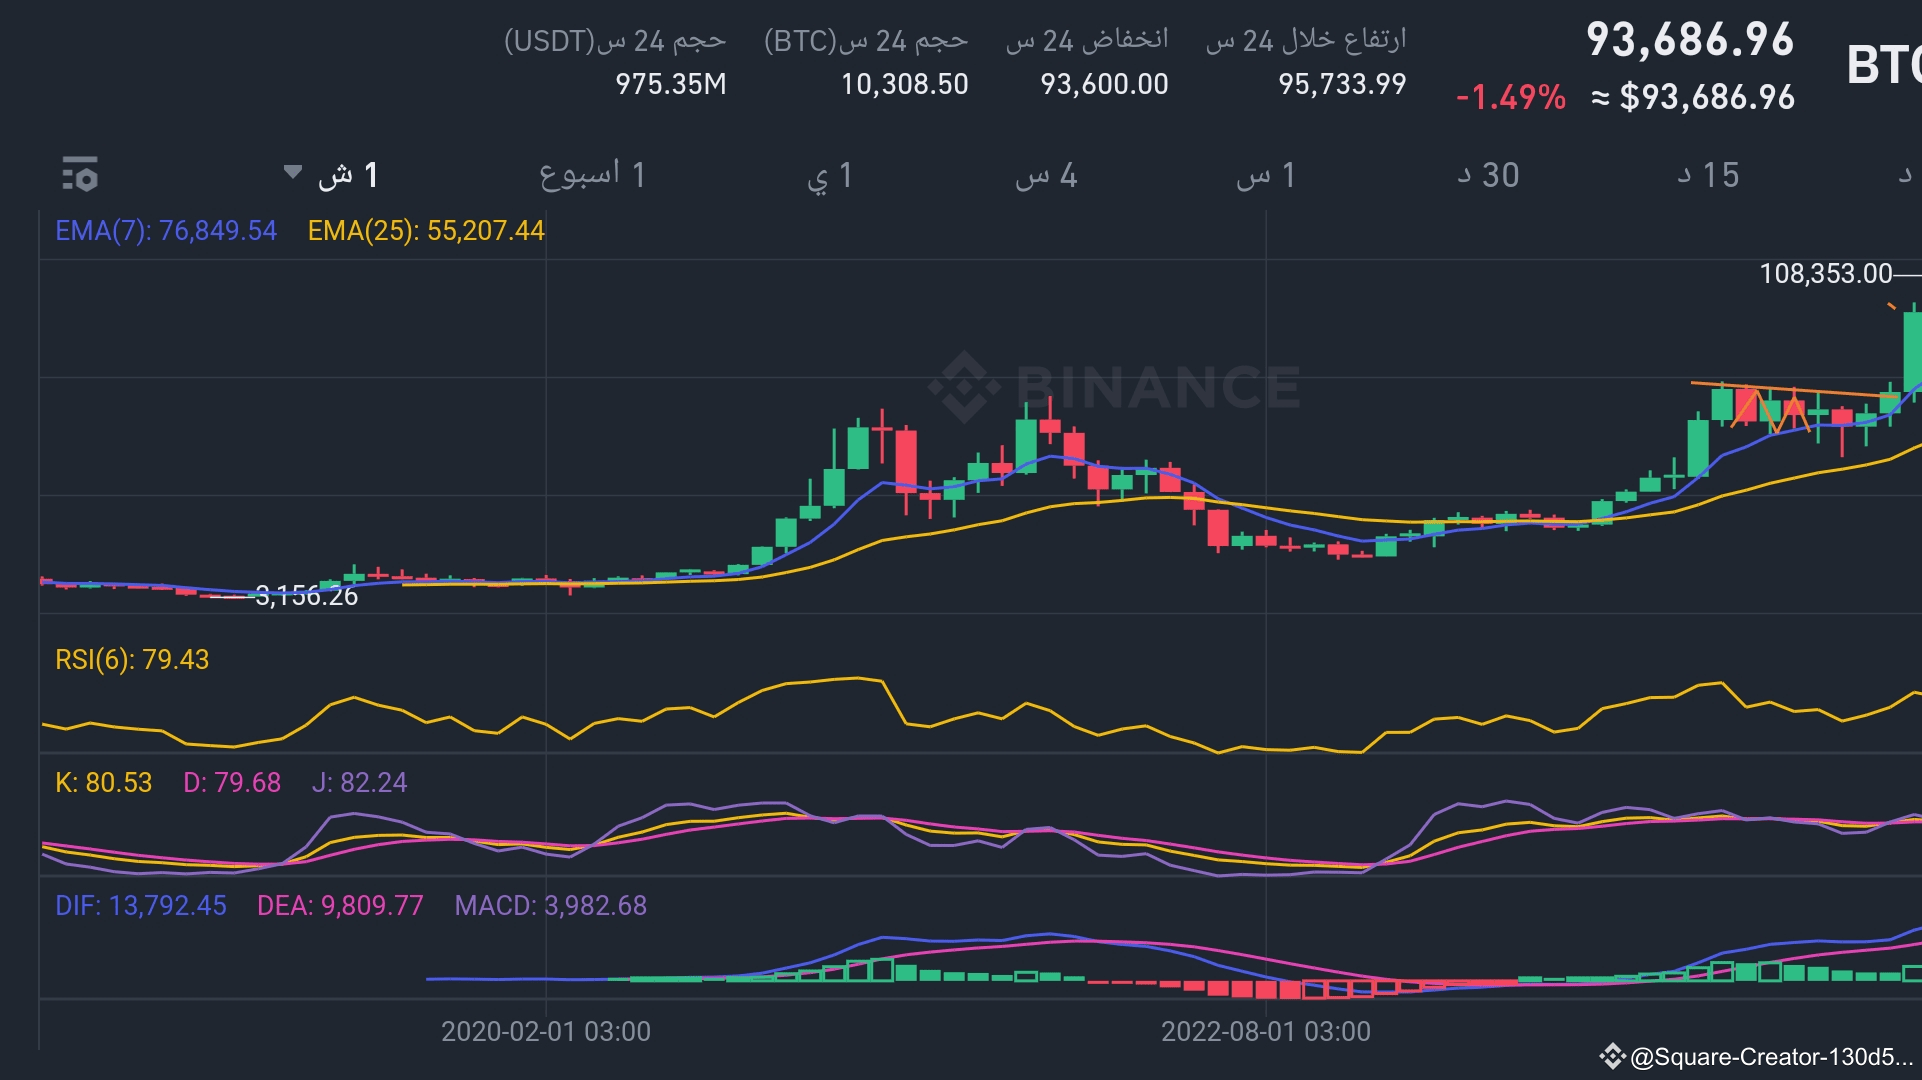Click the 2022-08-01 date axis marker
This screenshot has height=1080, width=1922.
(1265, 1032)
